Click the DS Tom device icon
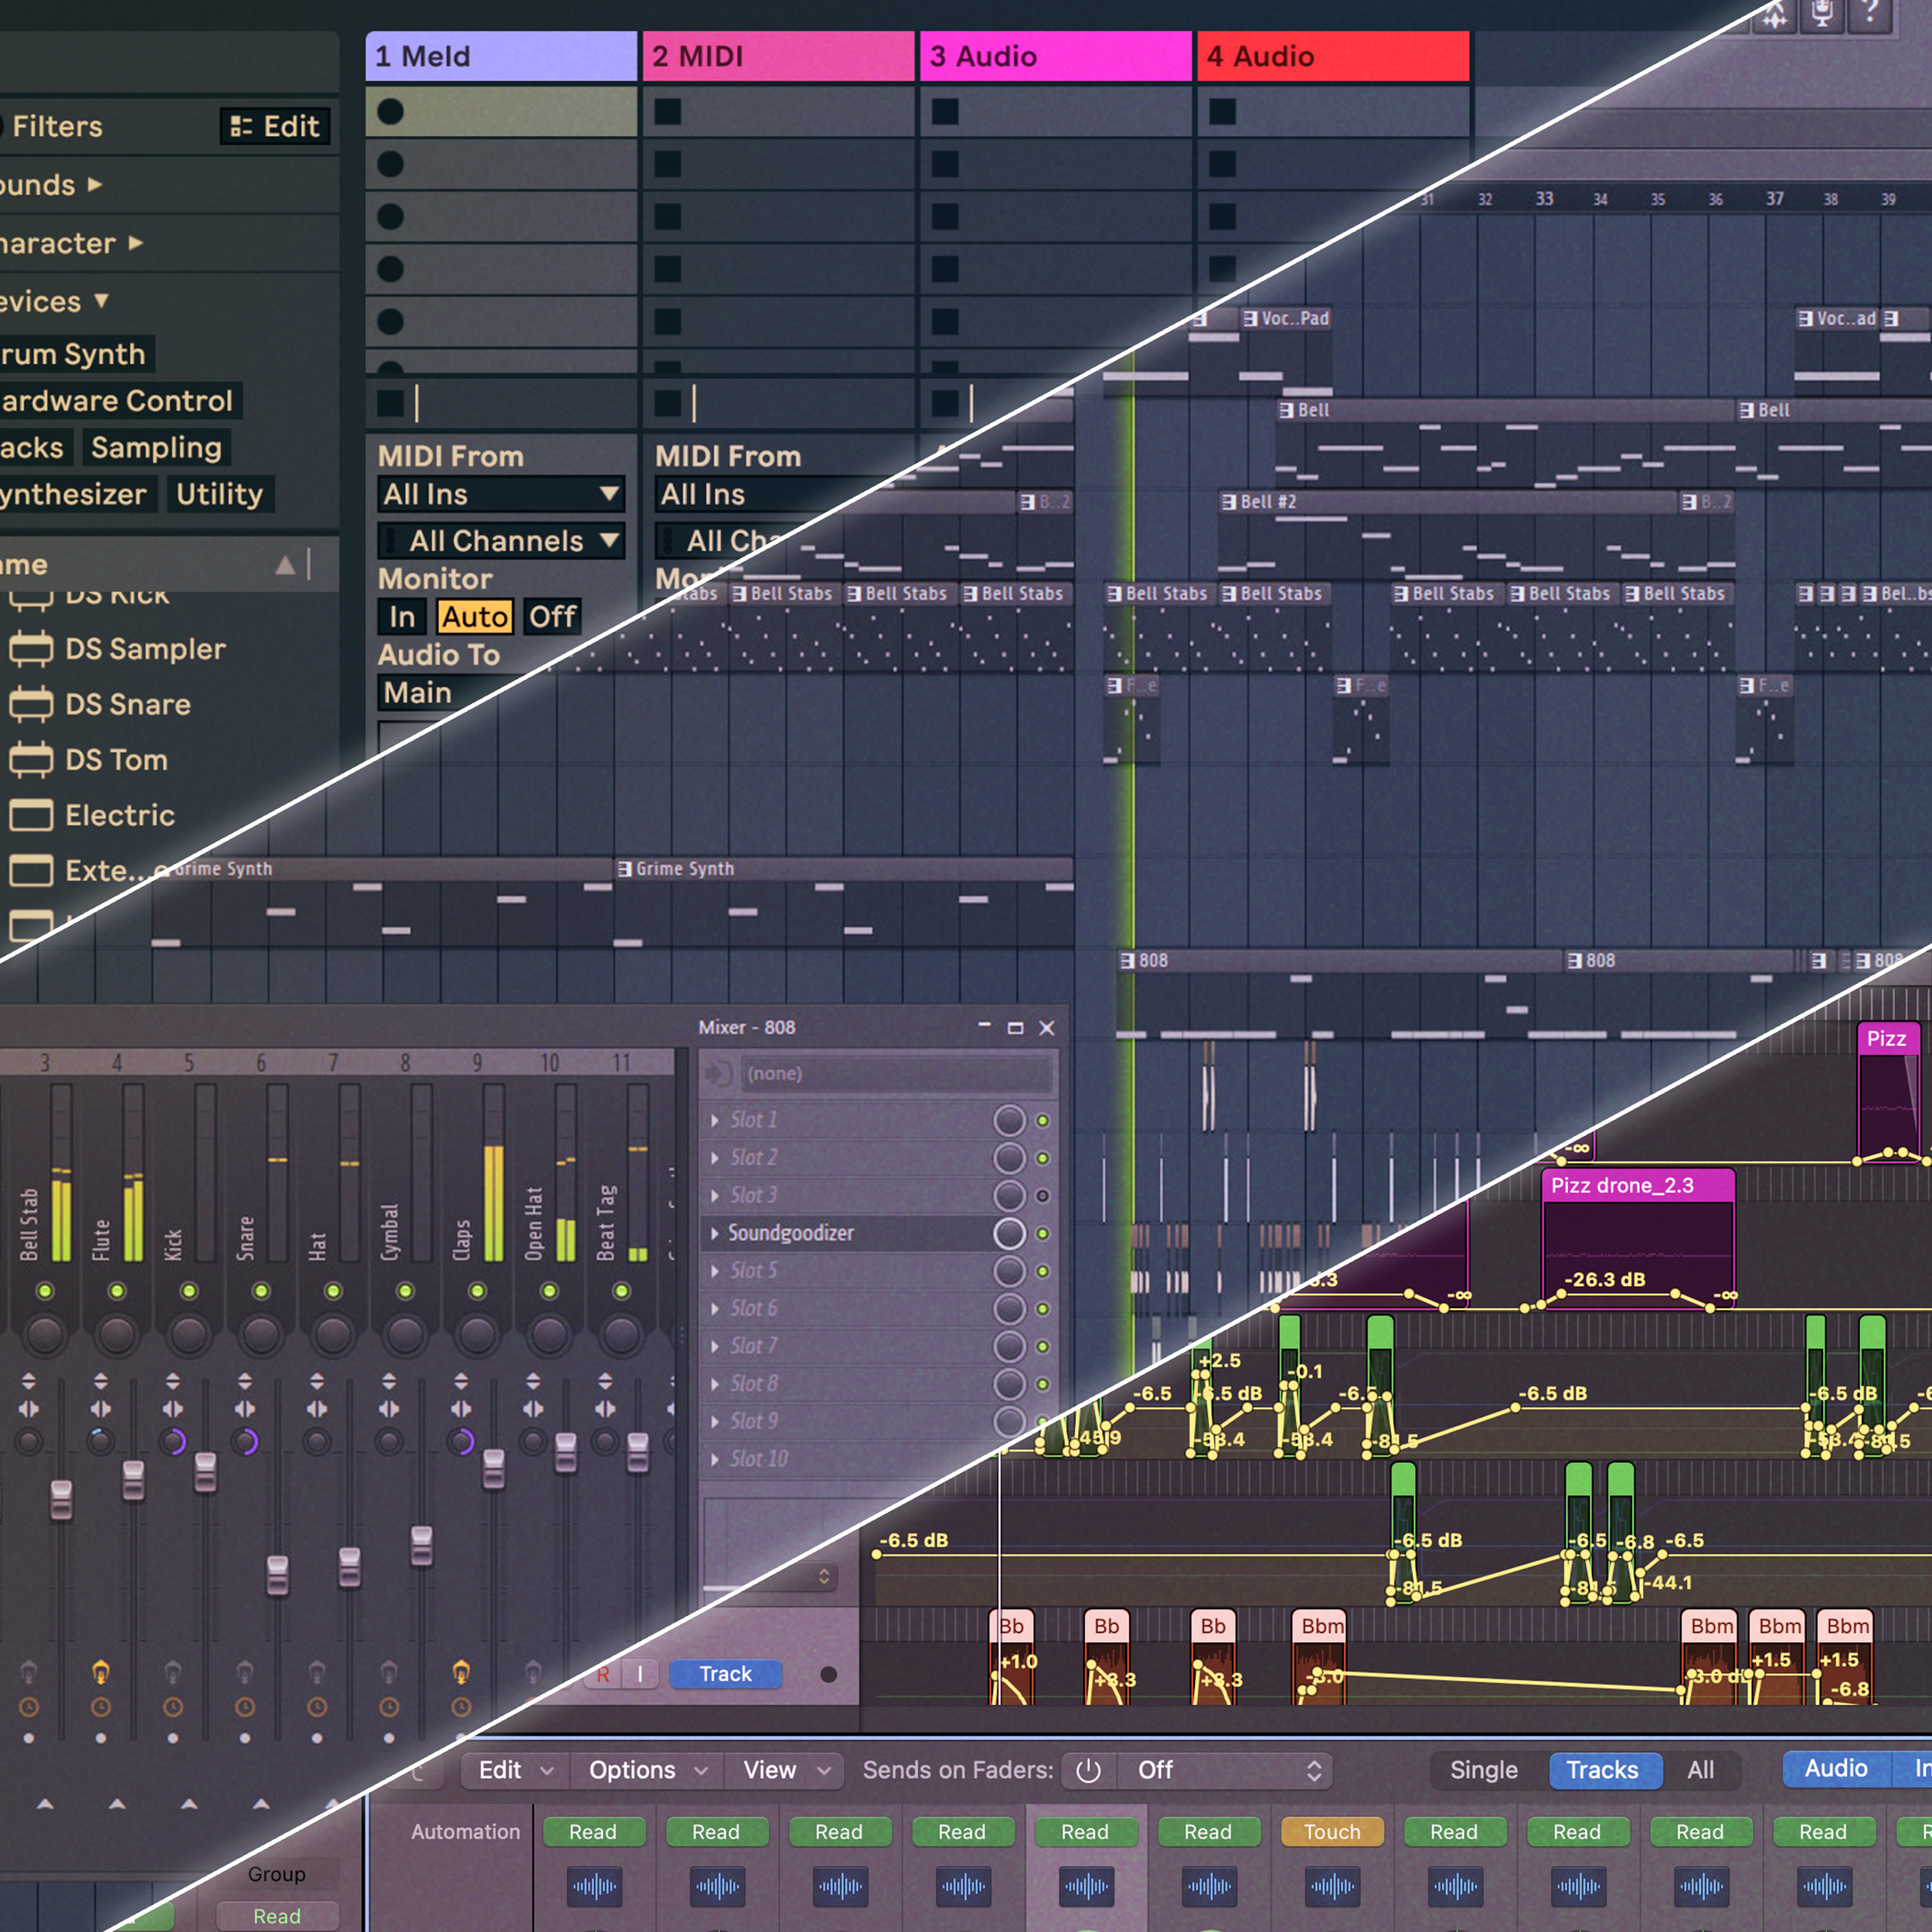Image resolution: width=1932 pixels, height=1932 pixels. pos(31,760)
